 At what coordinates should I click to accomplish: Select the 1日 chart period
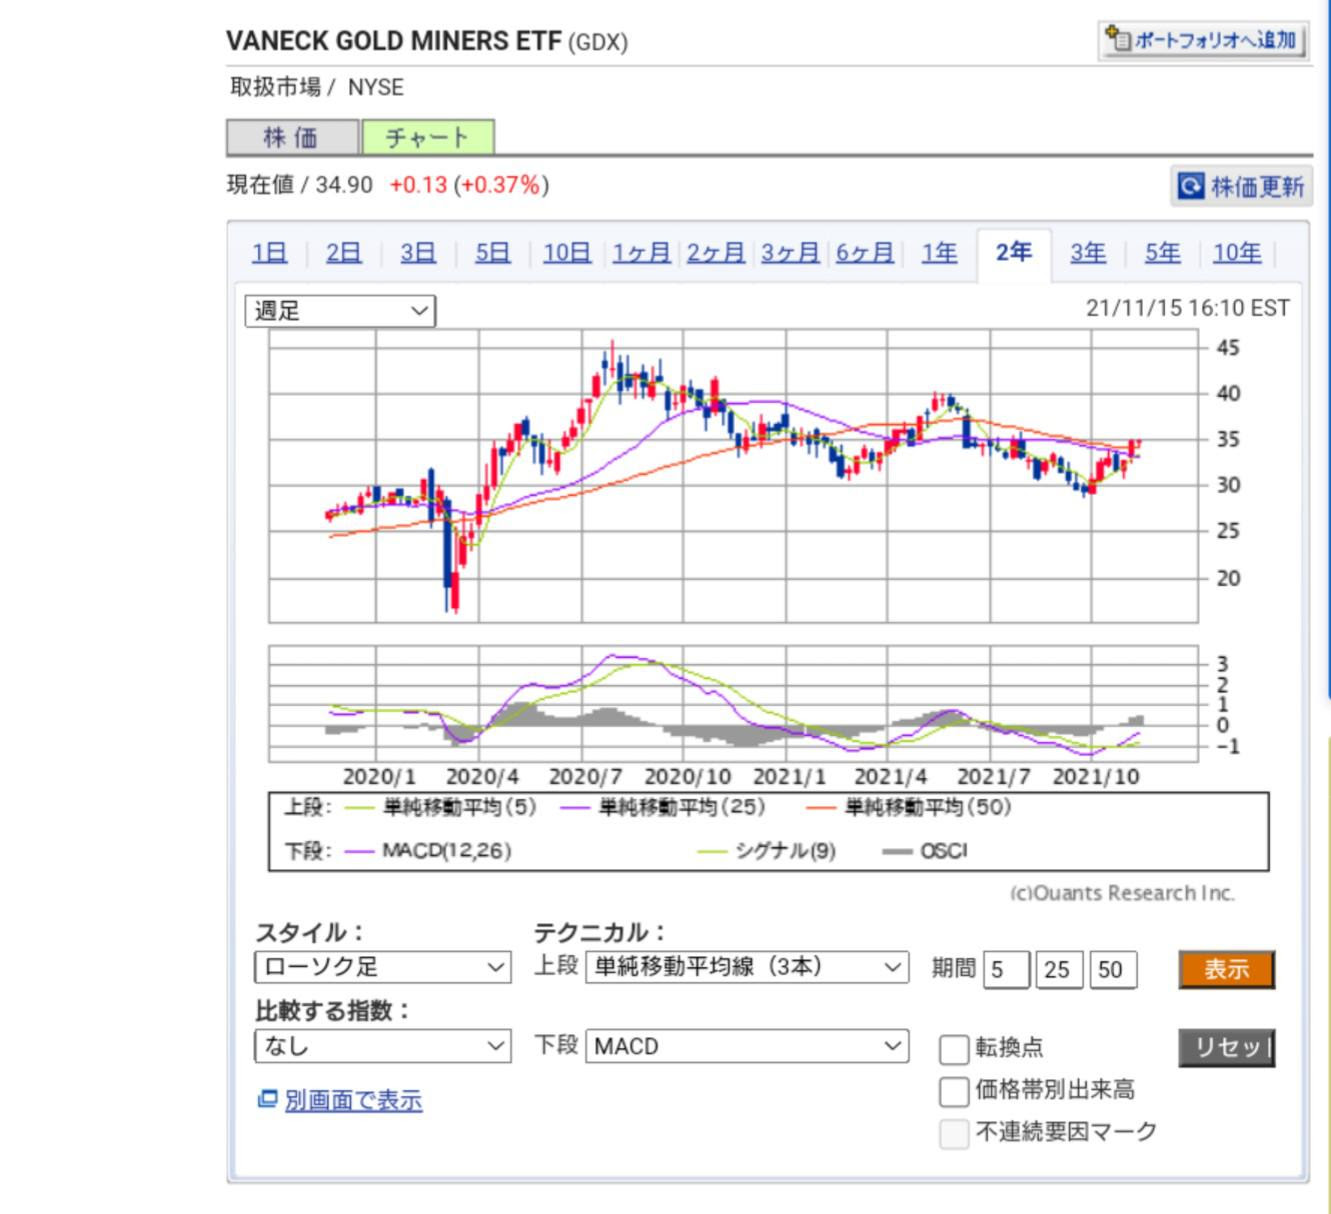269,253
